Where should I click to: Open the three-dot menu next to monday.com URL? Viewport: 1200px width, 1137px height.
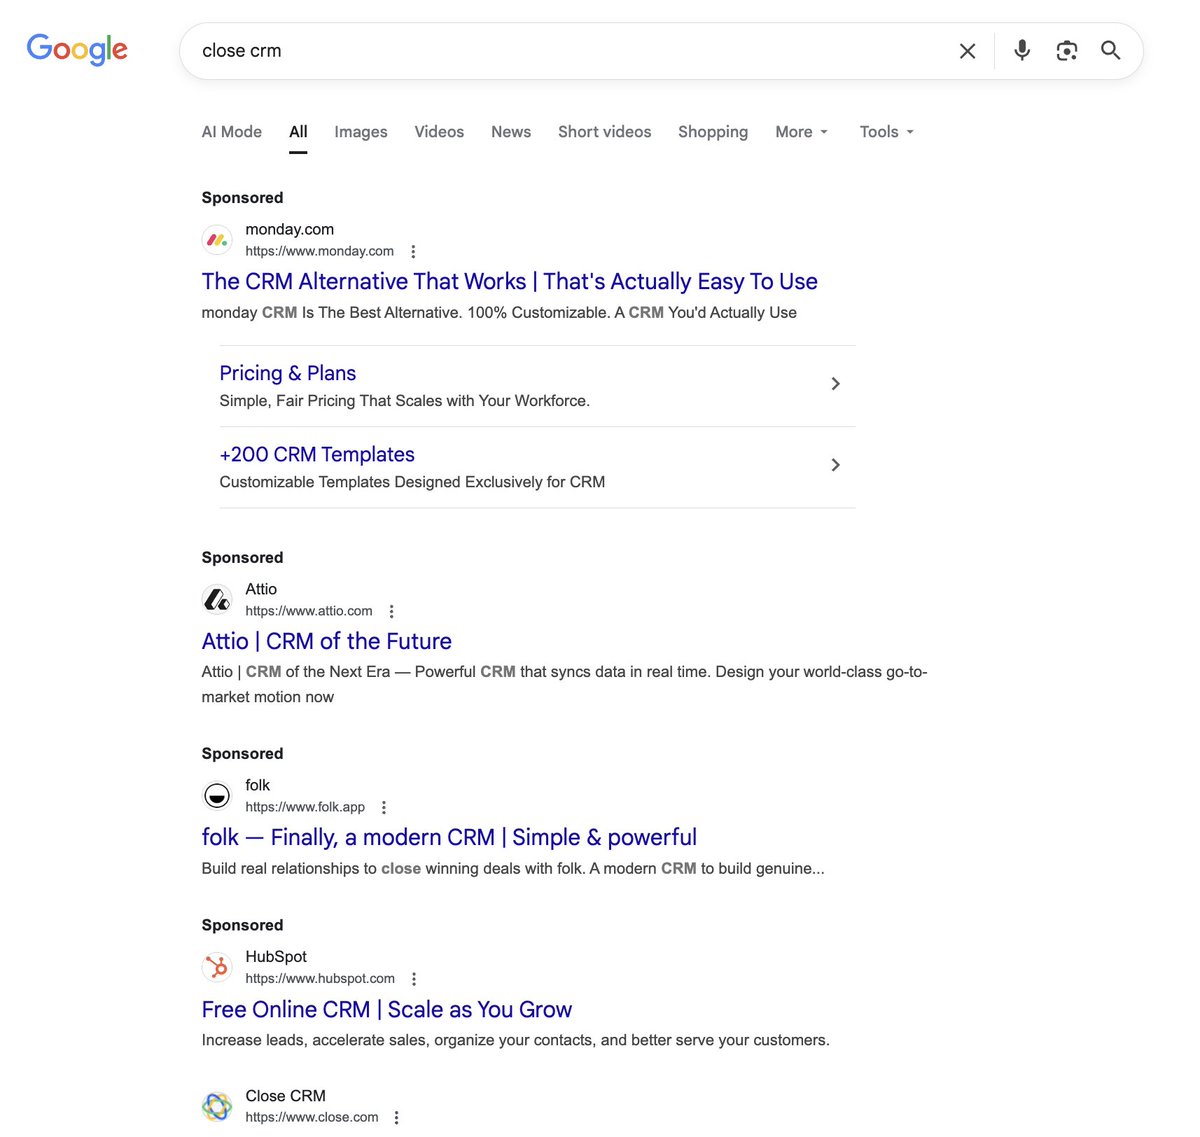pos(413,252)
